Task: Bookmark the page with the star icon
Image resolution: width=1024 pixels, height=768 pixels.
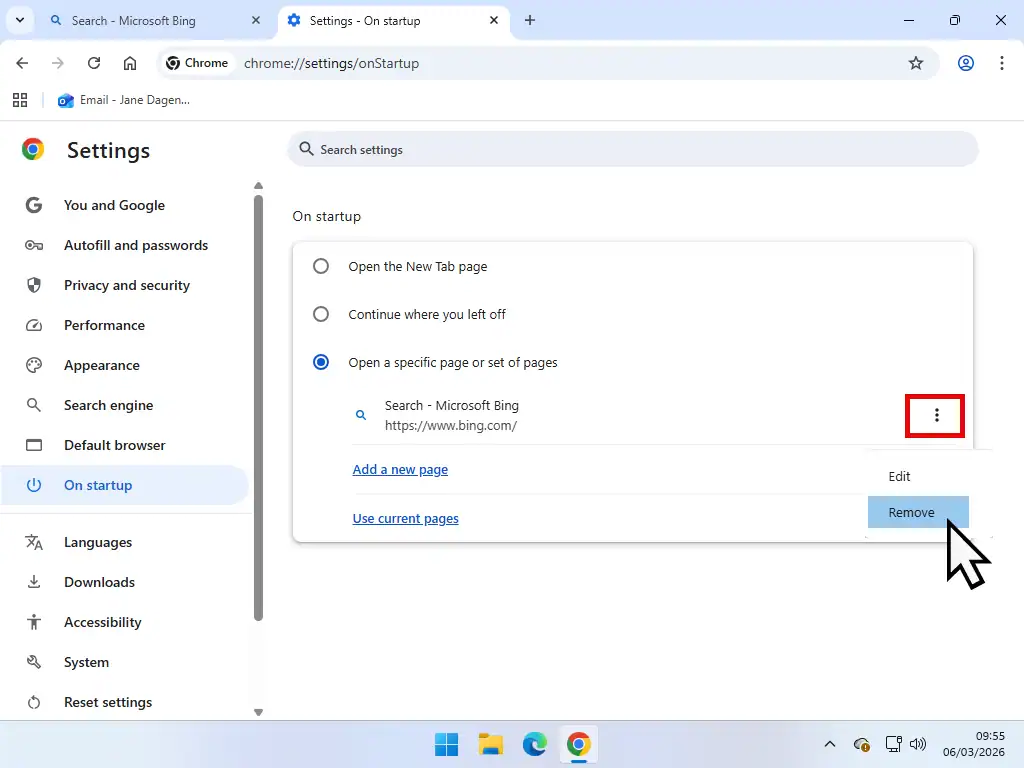Action: [916, 62]
